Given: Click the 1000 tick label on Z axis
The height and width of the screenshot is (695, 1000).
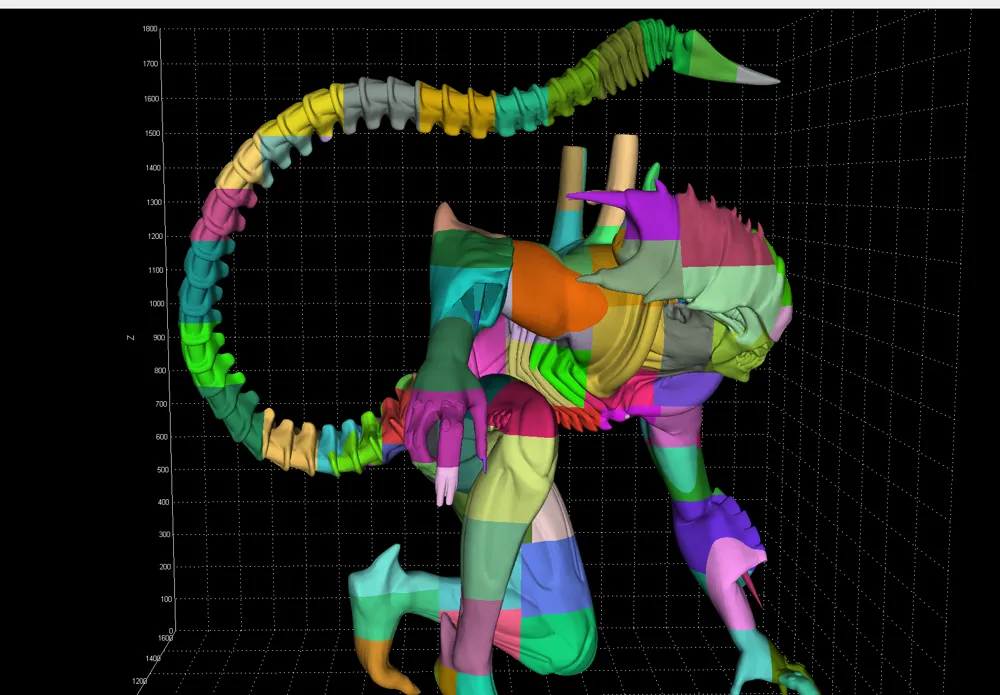Looking at the screenshot, I should coord(157,304).
